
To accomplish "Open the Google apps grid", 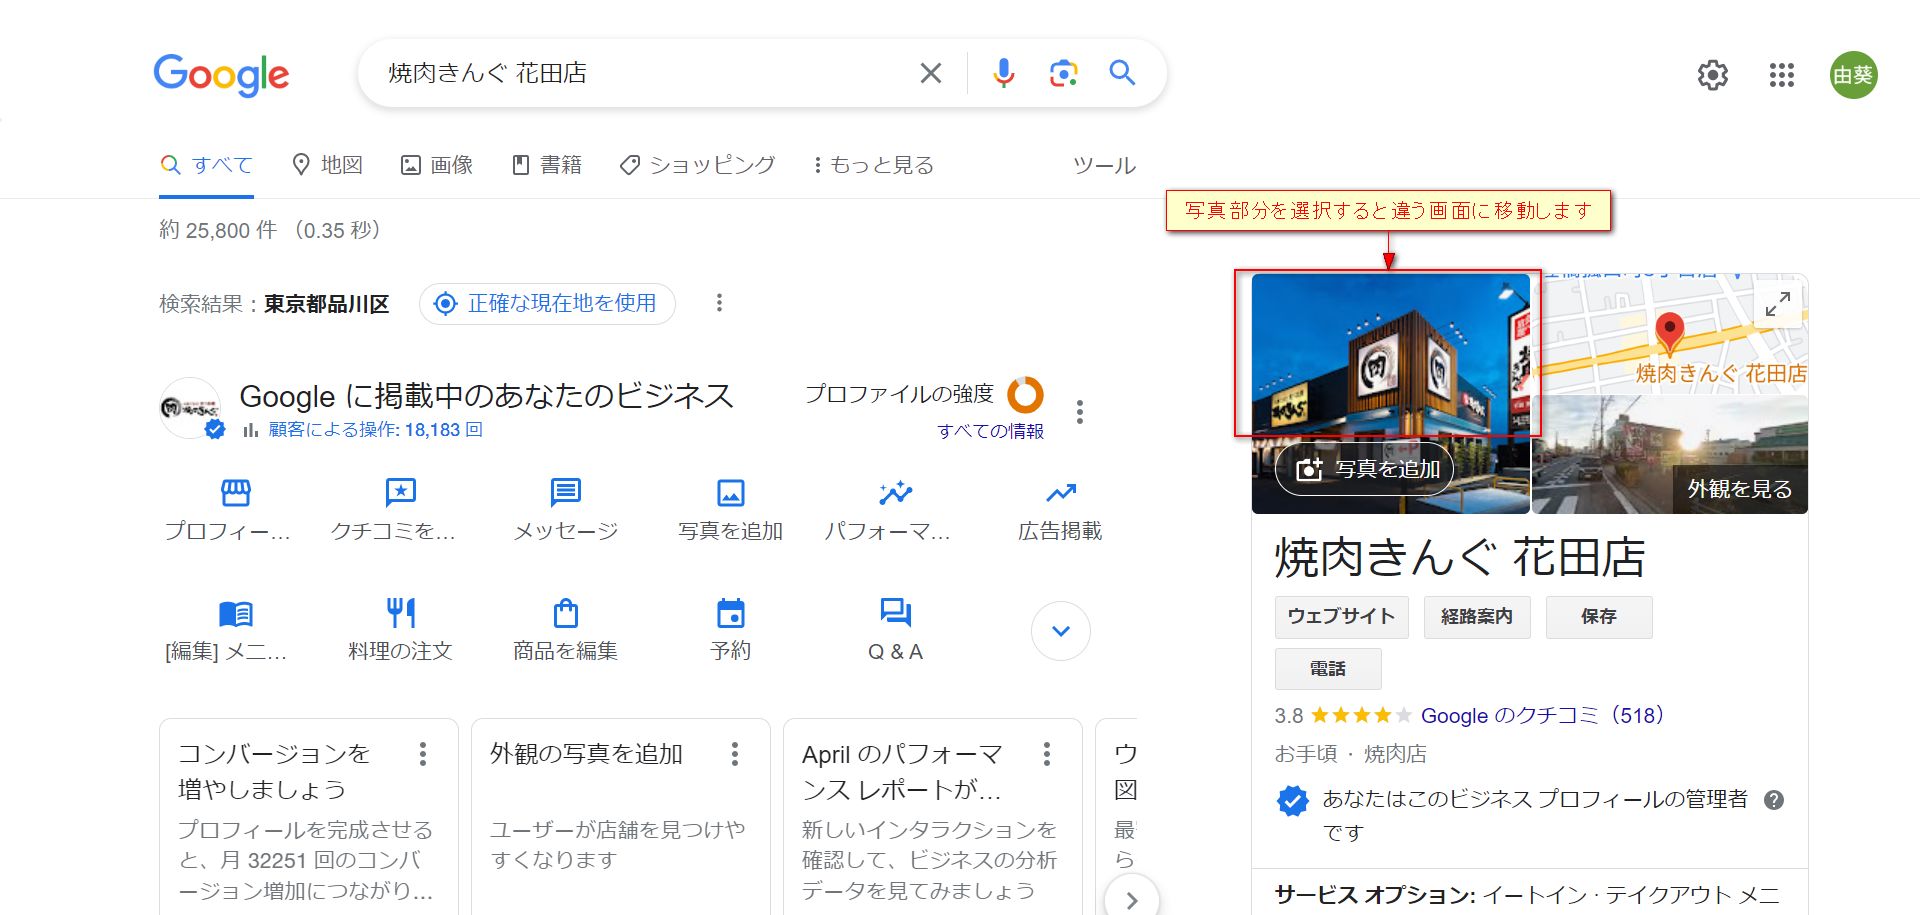I will point(1782,75).
